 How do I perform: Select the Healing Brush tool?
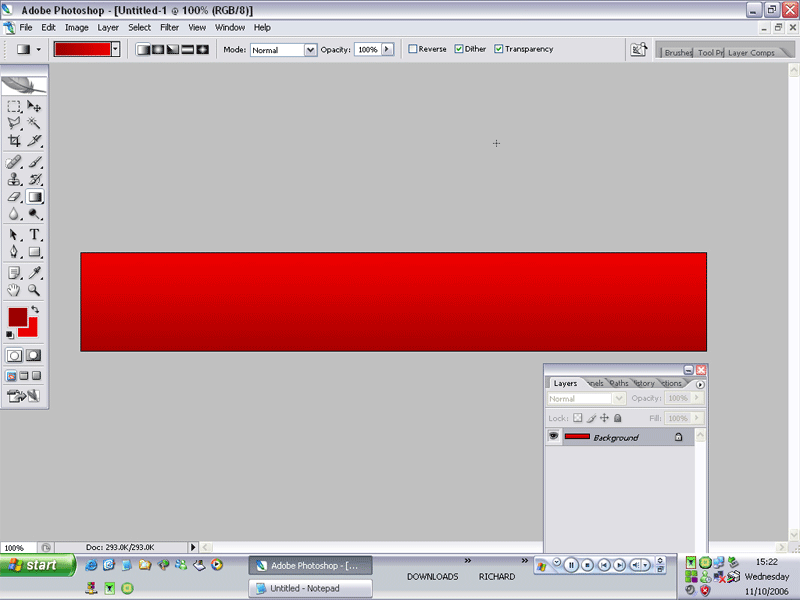pos(14,162)
